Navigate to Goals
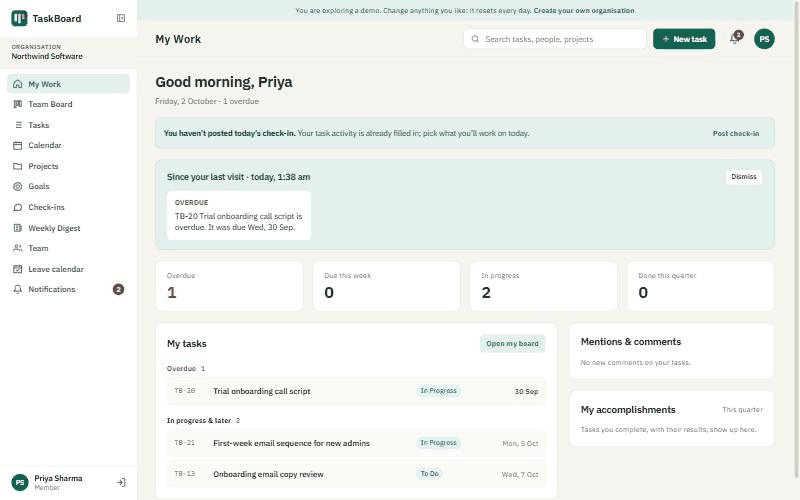 coord(68,187)
